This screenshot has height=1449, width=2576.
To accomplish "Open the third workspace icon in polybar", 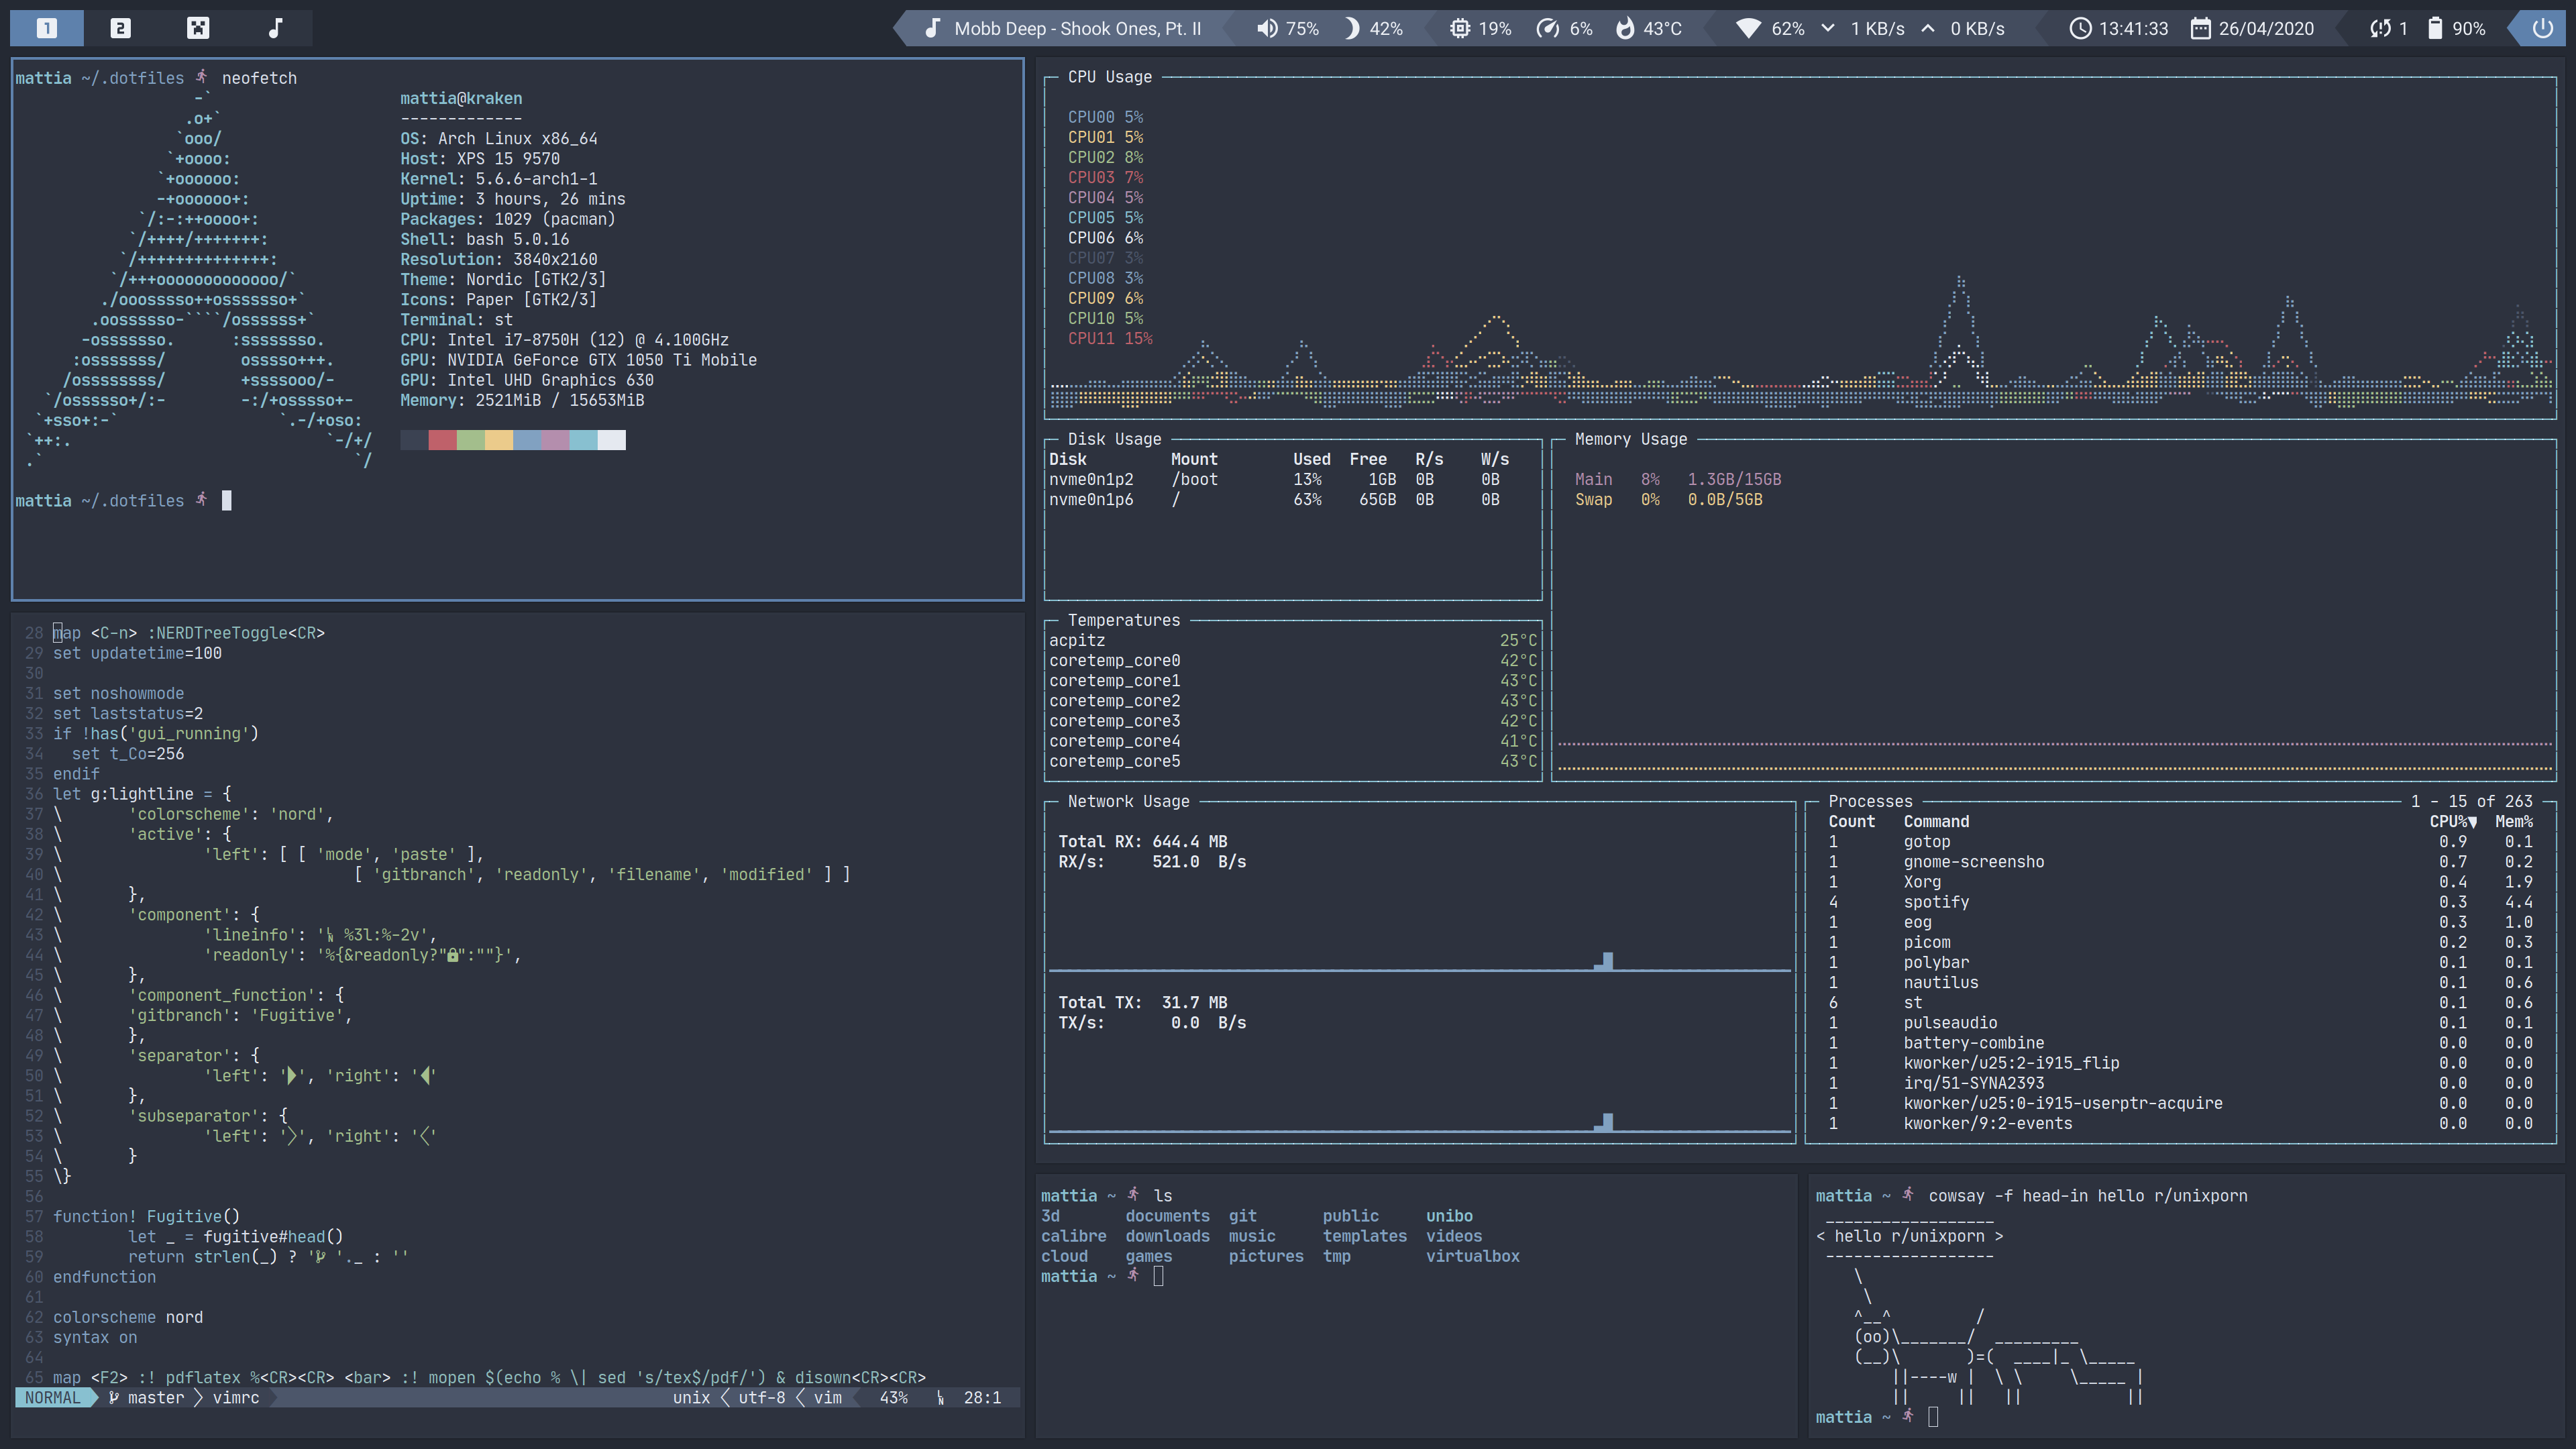I will 198,28.
